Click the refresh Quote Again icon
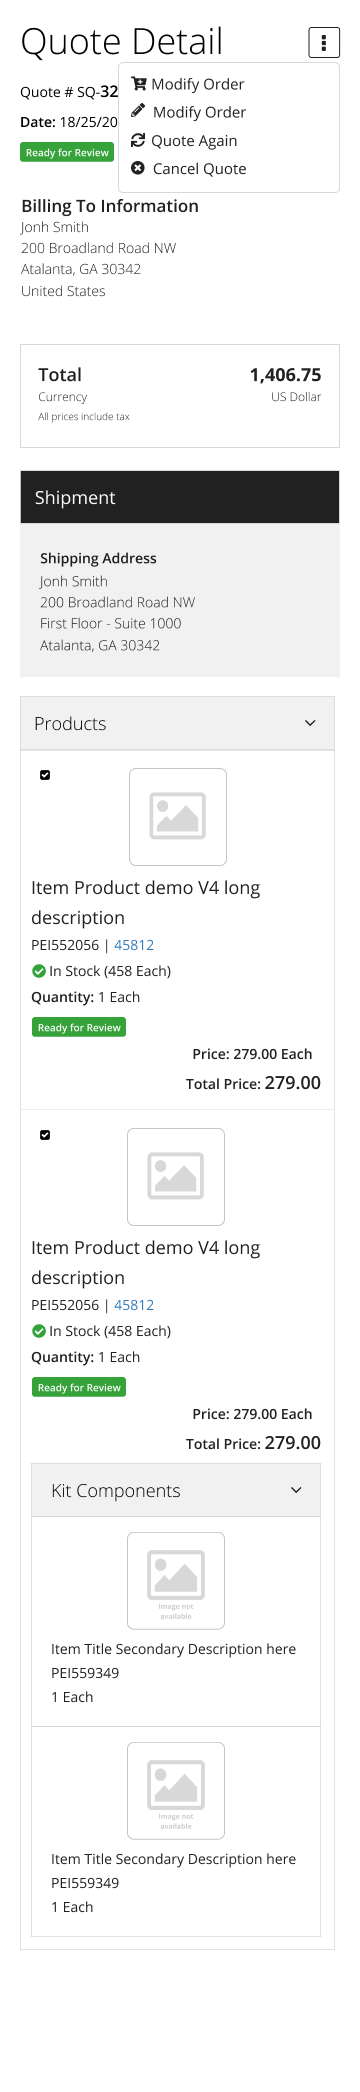This screenshot has width=360, height=2092. (x=139, y=140)
